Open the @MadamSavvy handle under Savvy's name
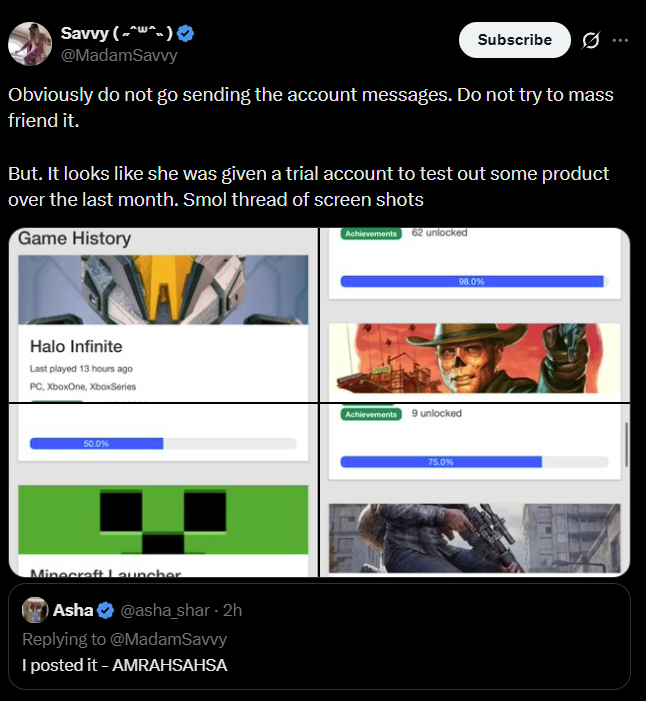 click(x=122, y=55)
